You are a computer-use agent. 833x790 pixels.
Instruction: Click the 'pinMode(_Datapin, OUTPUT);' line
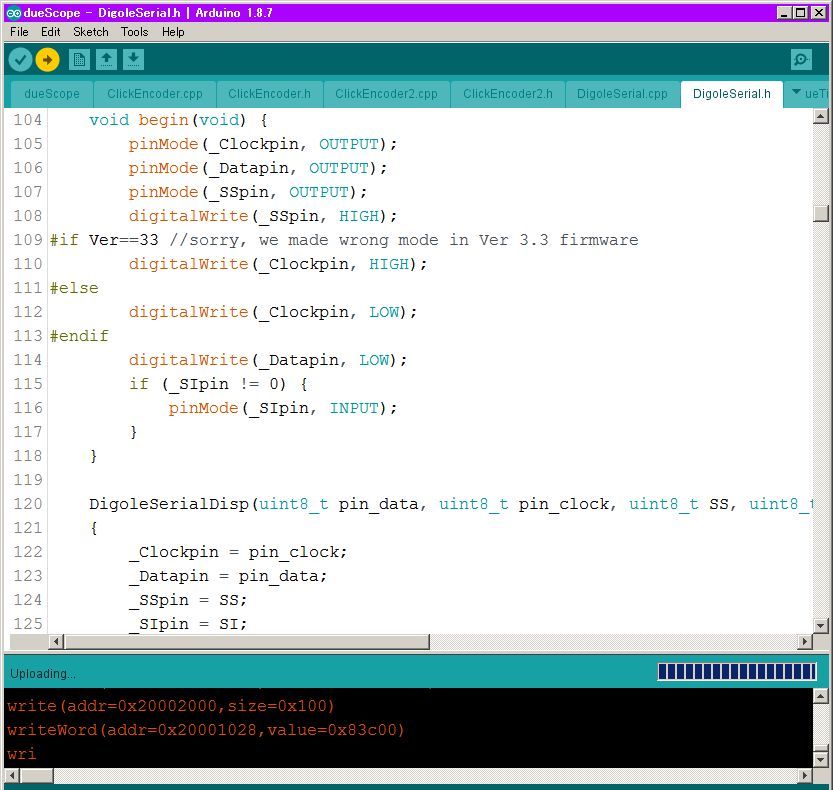pyautogui.click(x=258, y=168)
